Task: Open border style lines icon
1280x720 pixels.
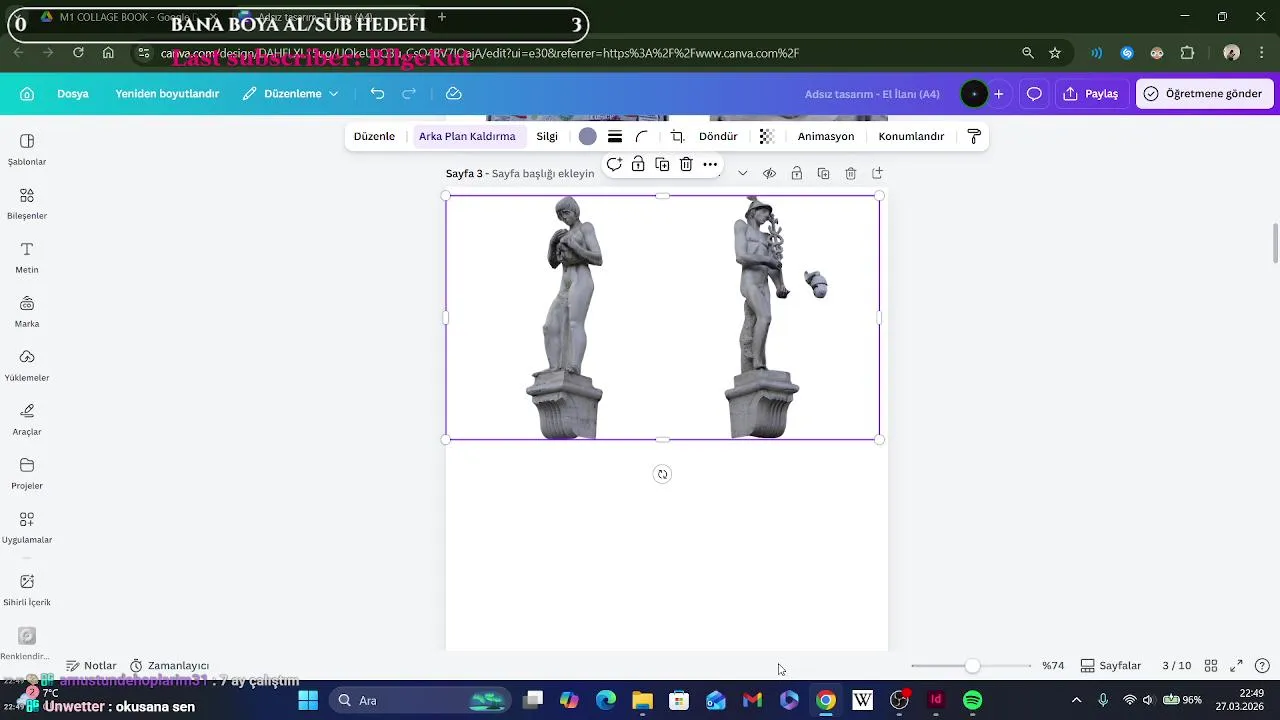Action: point(615,136)
